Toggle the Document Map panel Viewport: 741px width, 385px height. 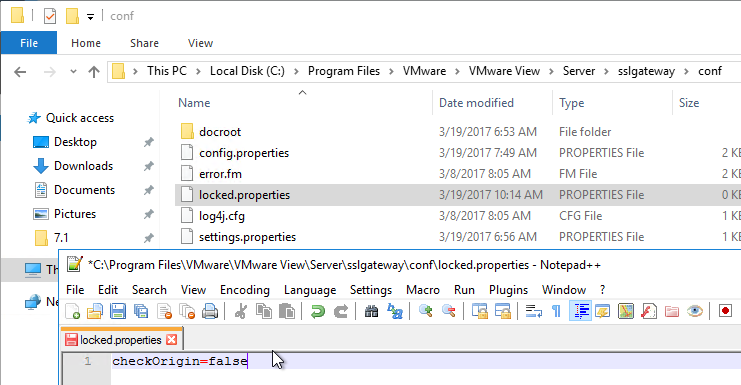point(626,311)
